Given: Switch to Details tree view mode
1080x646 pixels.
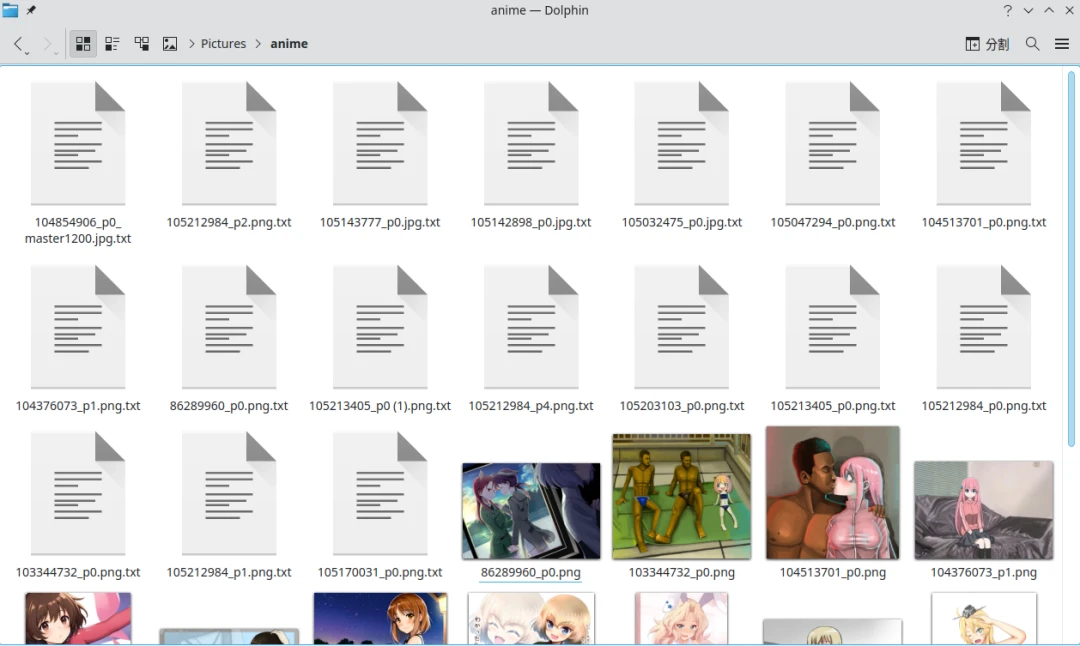Looking at the screenshot, I should [141, 44].
